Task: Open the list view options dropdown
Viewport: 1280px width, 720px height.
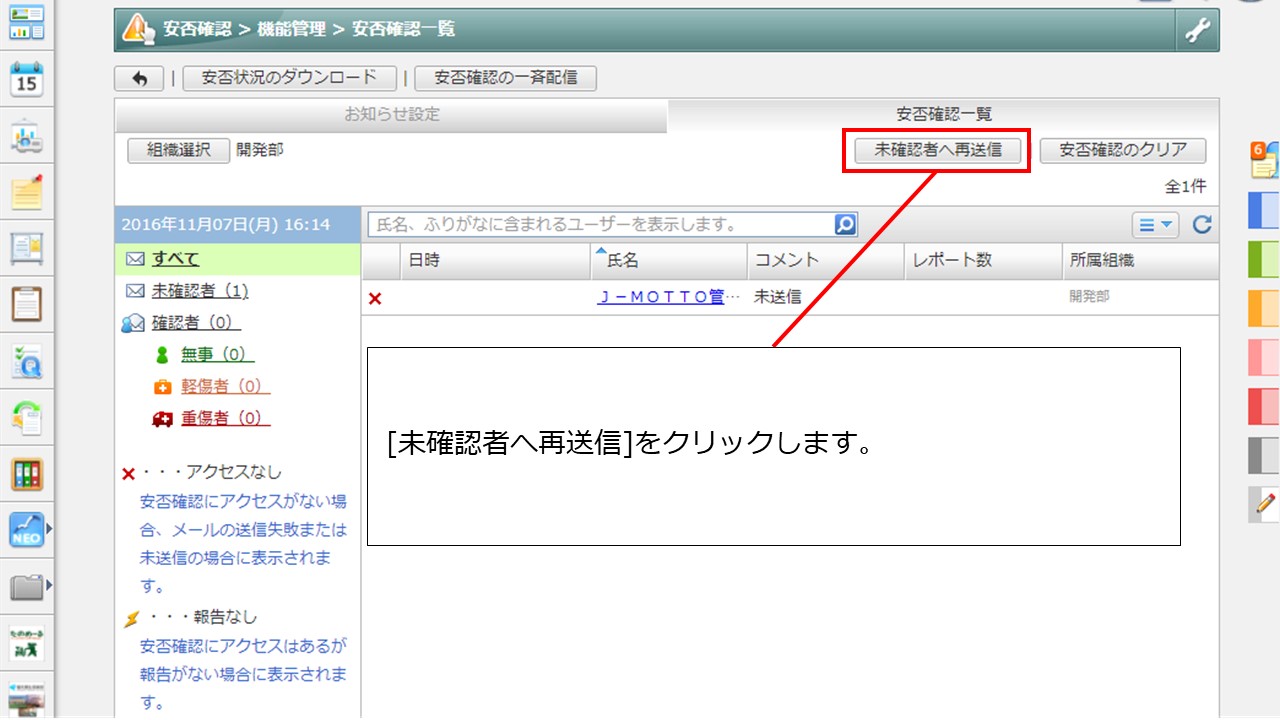Action: (1155, 225)
